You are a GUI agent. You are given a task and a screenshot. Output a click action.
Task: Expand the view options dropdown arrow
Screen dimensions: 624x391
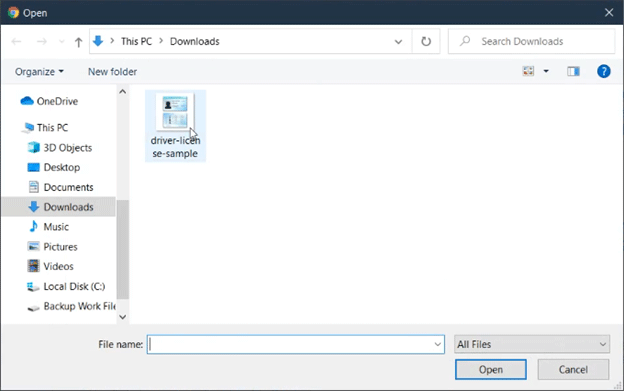pos(546,72)
